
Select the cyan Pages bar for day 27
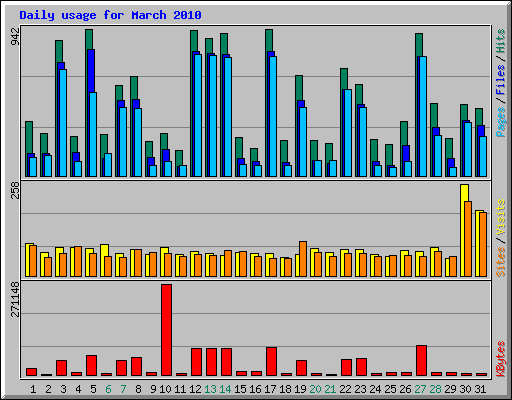423,116
